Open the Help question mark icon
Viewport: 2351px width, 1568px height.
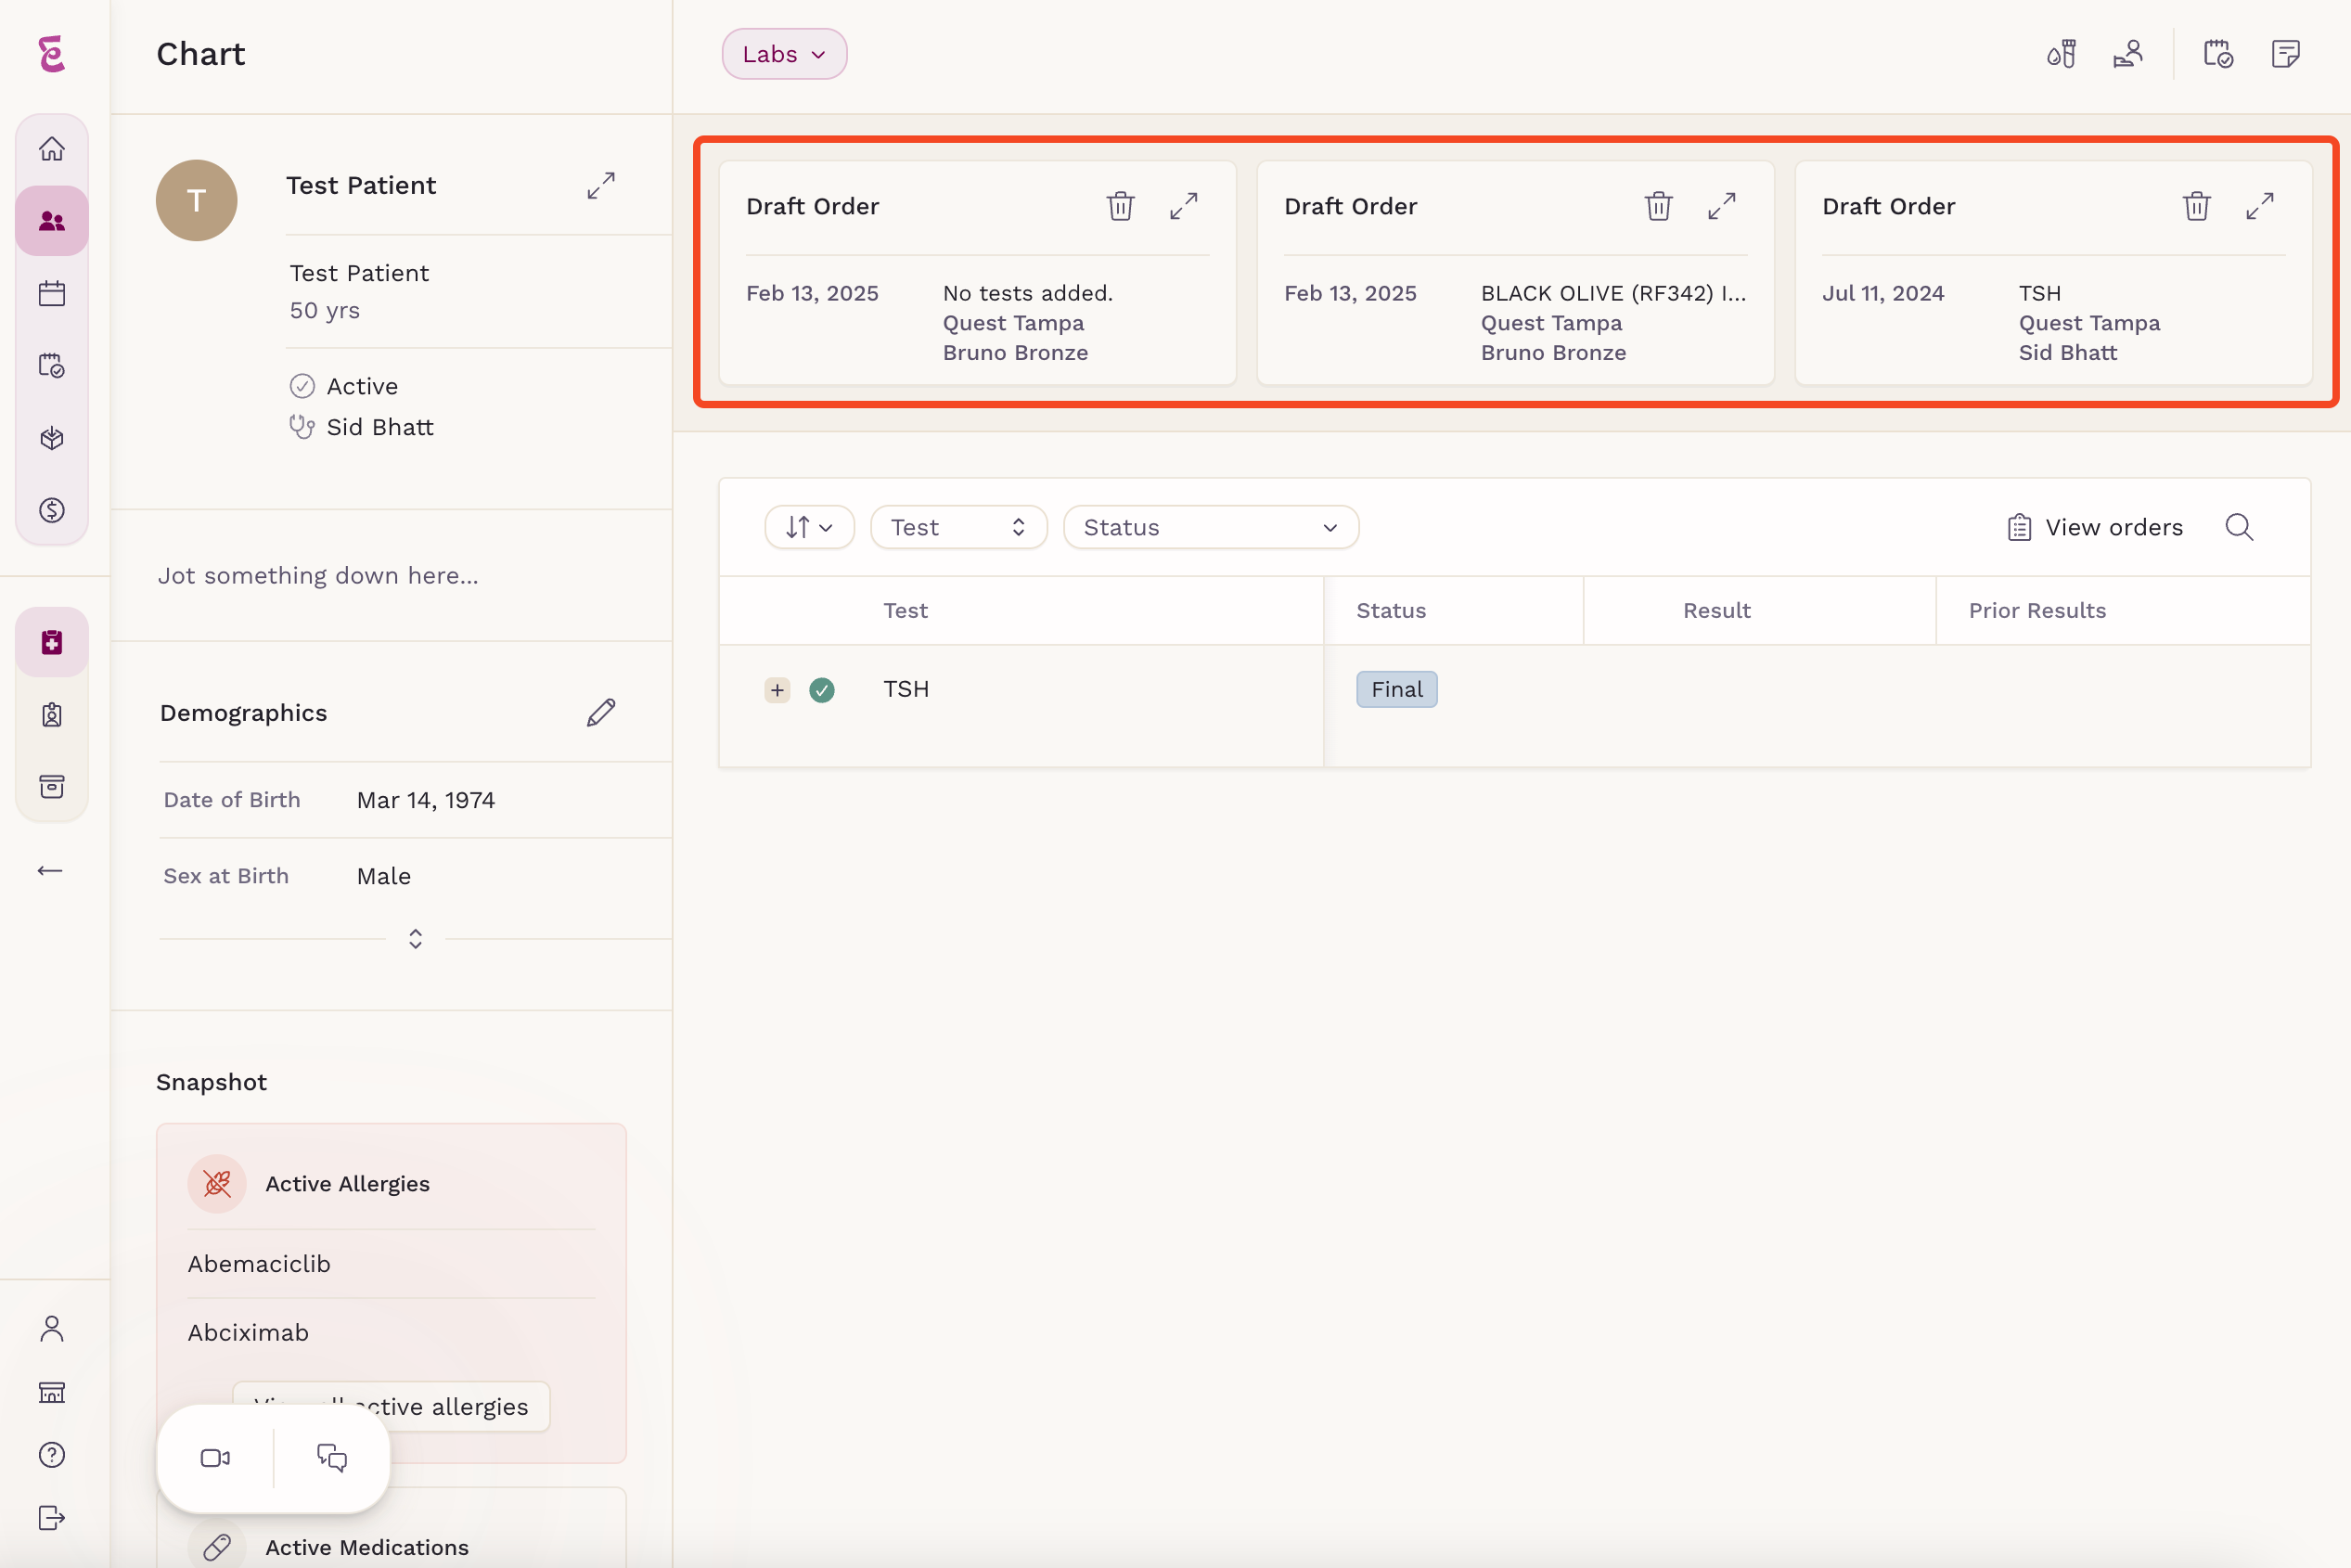point(52,1455)
